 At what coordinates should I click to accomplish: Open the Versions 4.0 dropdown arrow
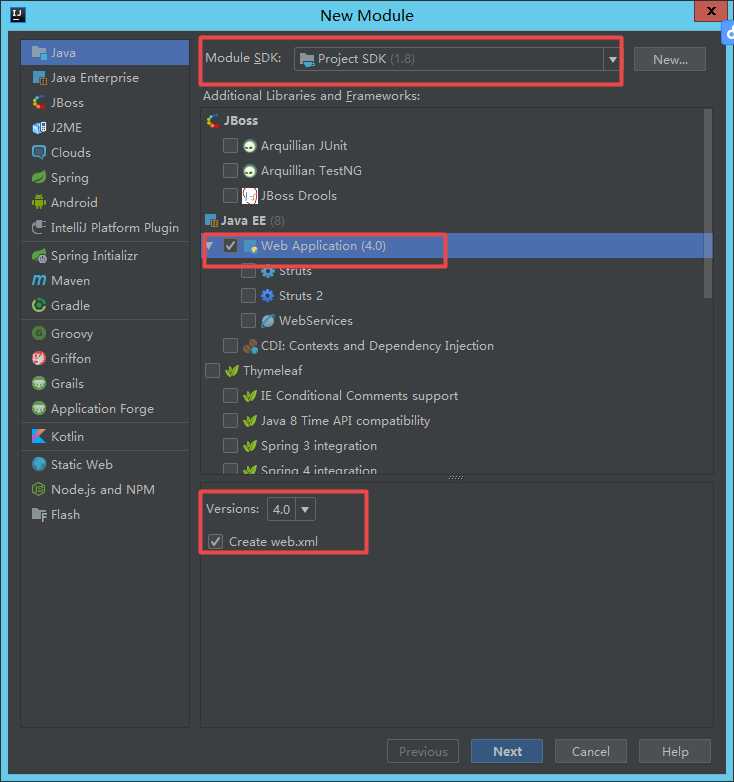tap(305, 509)
